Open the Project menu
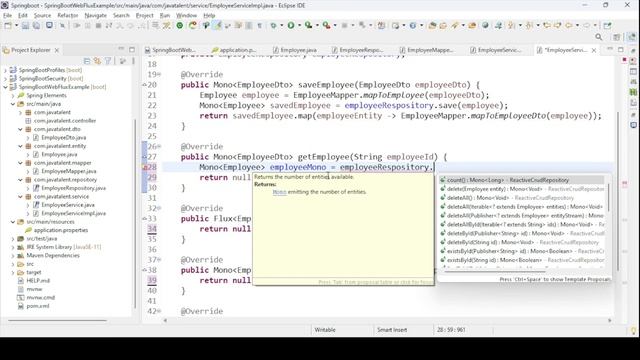Viewport: 640px width, 360px height. click(144, 15)
